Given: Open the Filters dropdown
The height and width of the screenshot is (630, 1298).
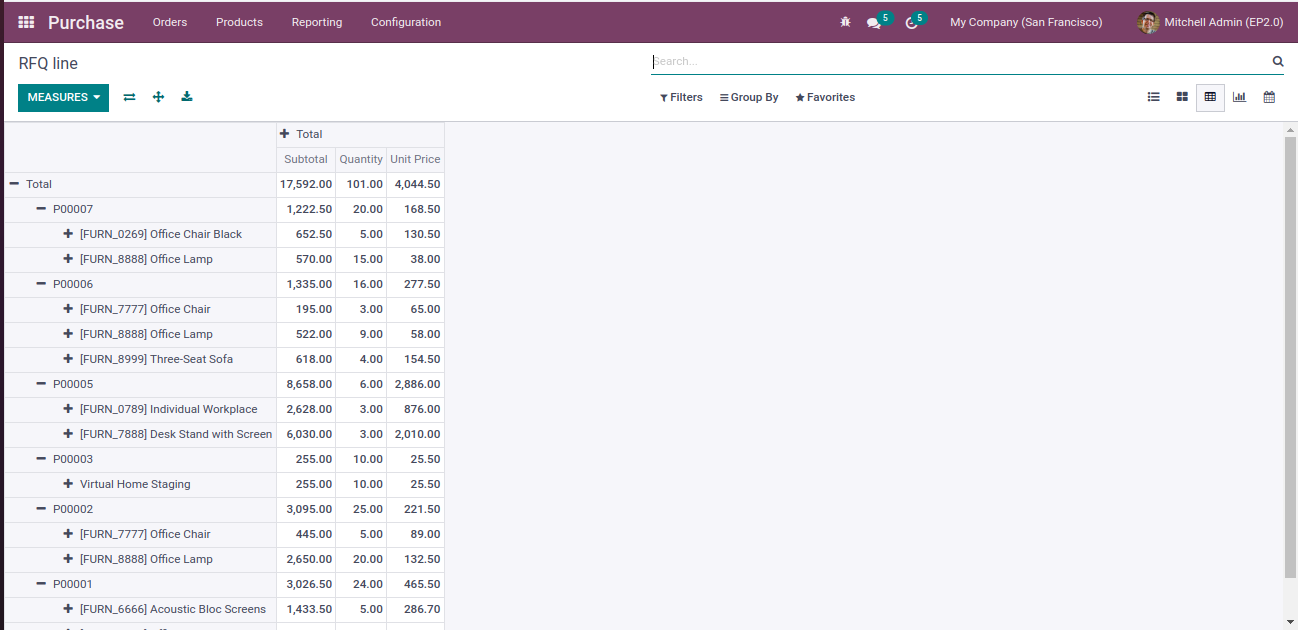Looking at the screenshot, I should 681,97.
